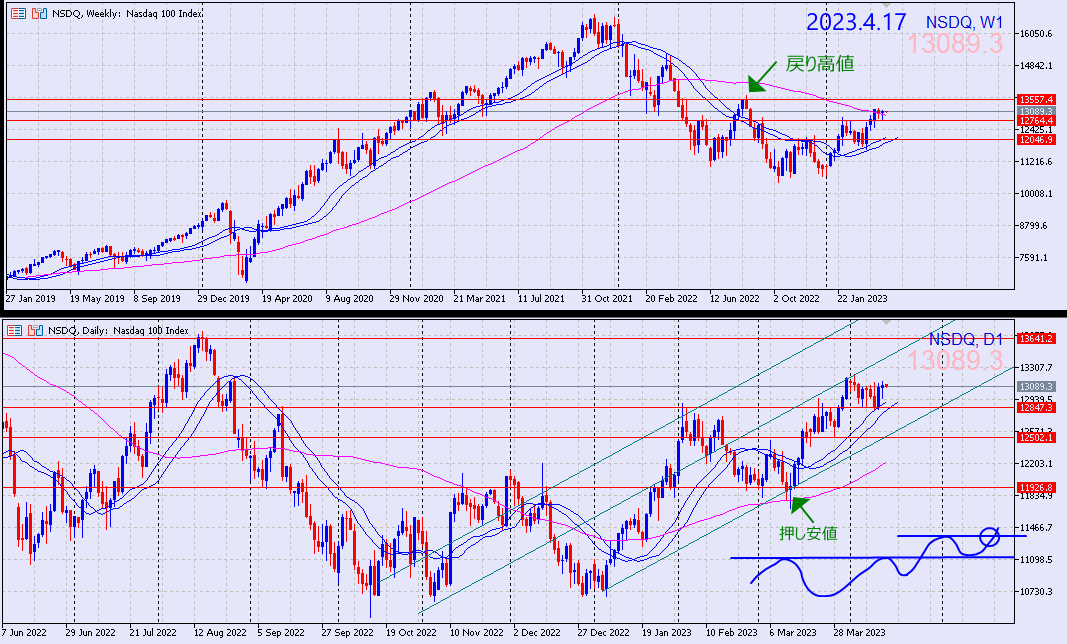The width and height of the screenshot is (1067, 644).
Task: Click the red 13557.4 price tag
Action: click(1036, 99)
